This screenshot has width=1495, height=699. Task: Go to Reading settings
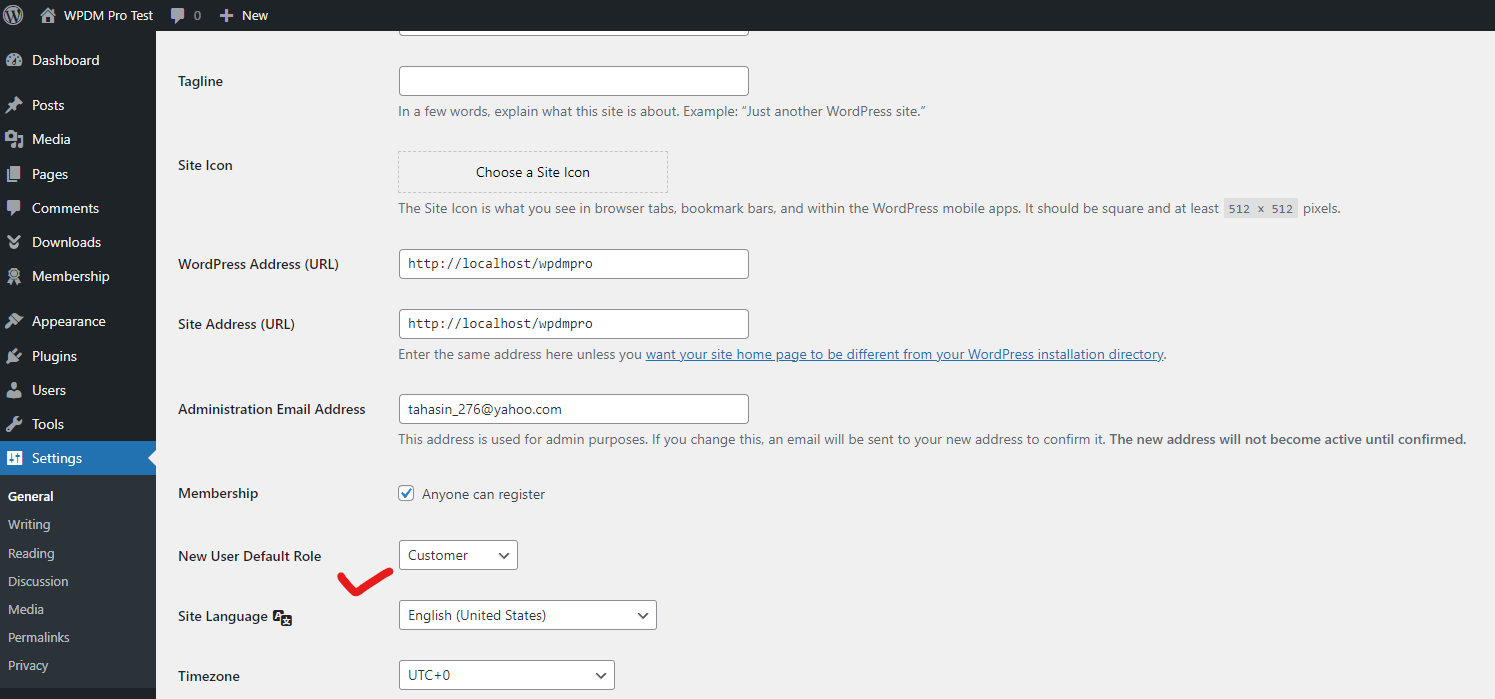pyautogui.click(x=31, y=553)
